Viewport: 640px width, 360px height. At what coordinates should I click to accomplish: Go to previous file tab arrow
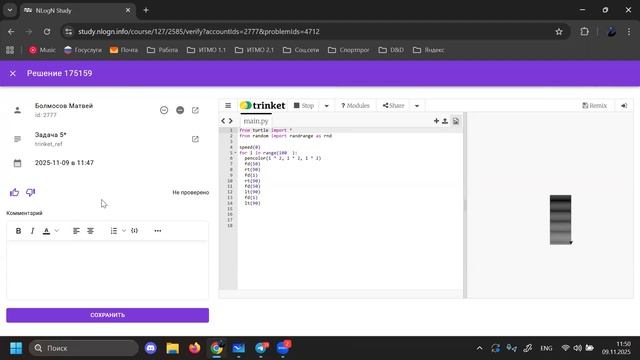[223, 121]
